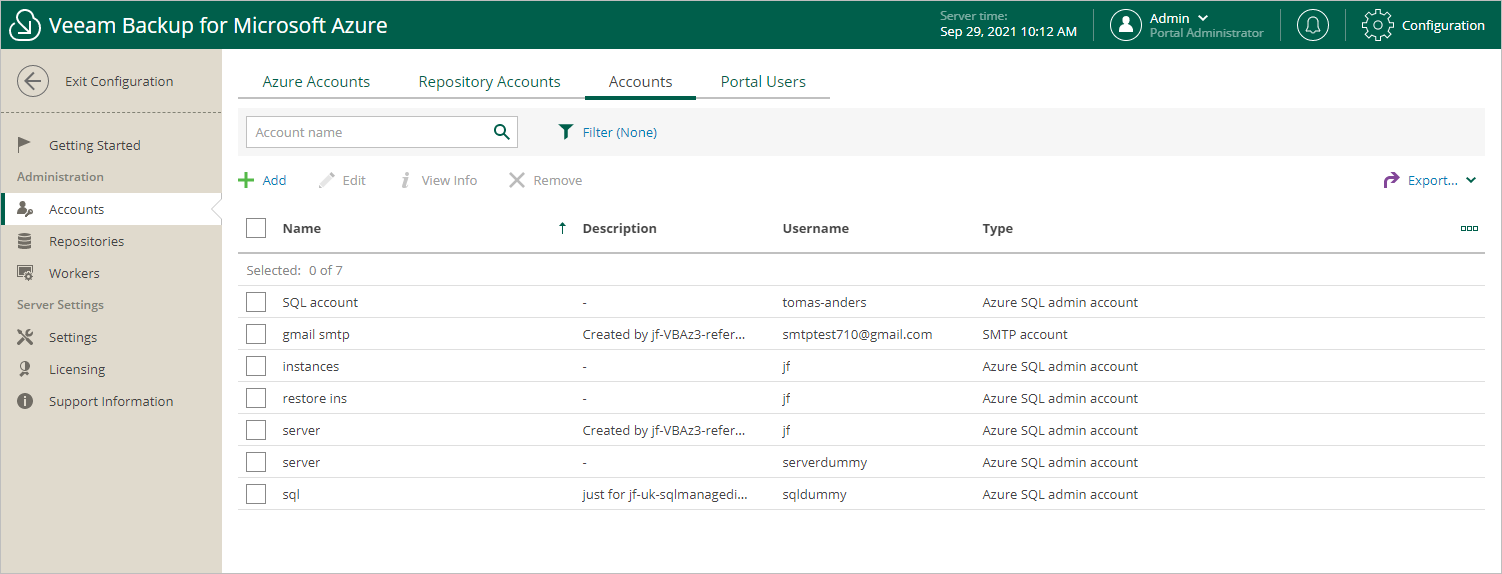
Task: Toggle the select-all checkbox in table header
Action: click(x=256, y=228)
